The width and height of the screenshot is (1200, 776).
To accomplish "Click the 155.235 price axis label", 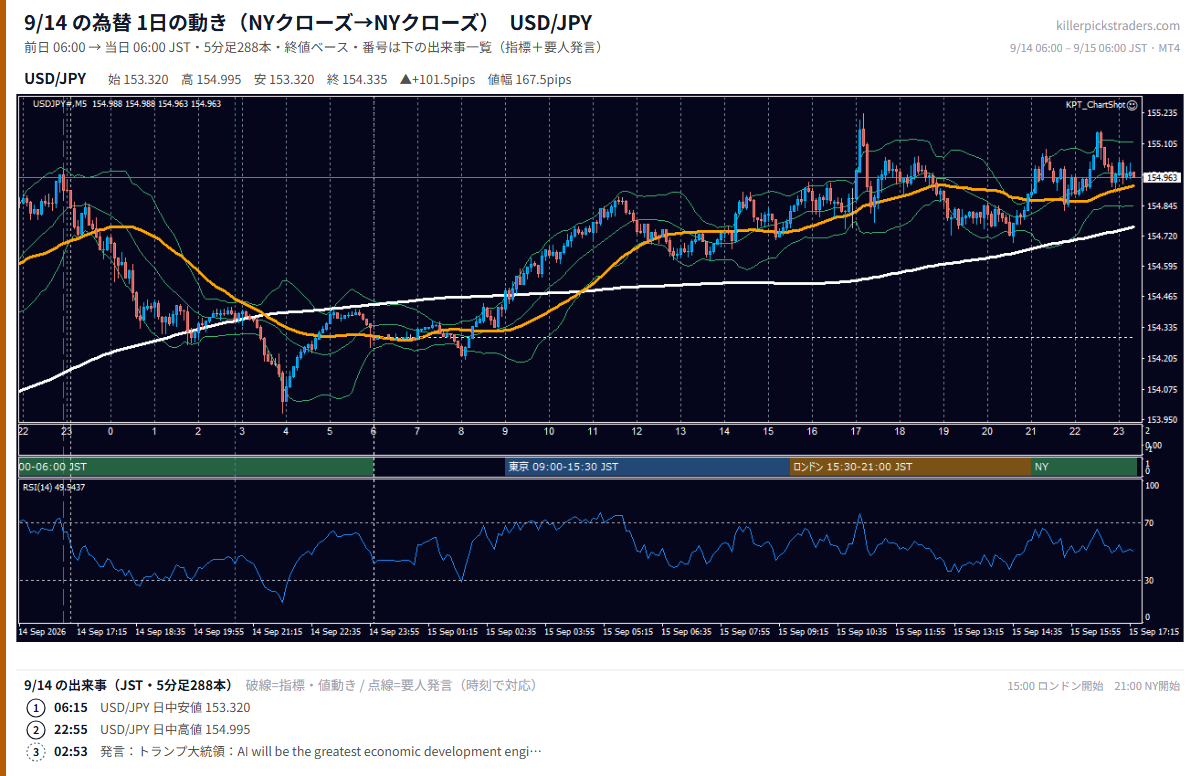I will pos(1160,113).
